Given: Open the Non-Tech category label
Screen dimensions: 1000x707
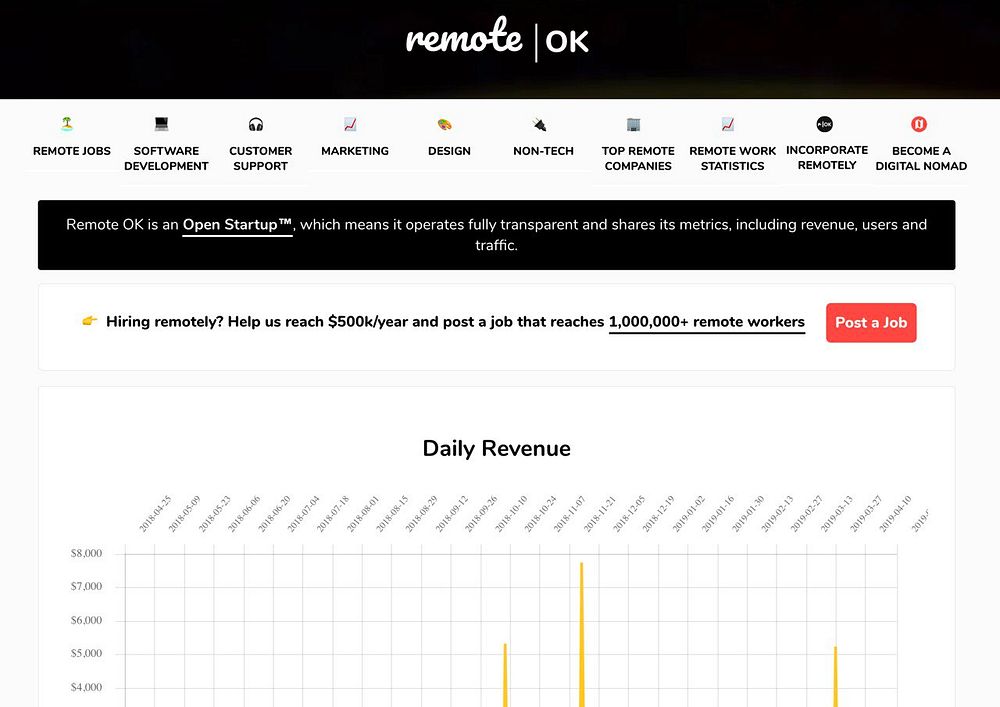Looking at the screenshot, I should point(543,151).
